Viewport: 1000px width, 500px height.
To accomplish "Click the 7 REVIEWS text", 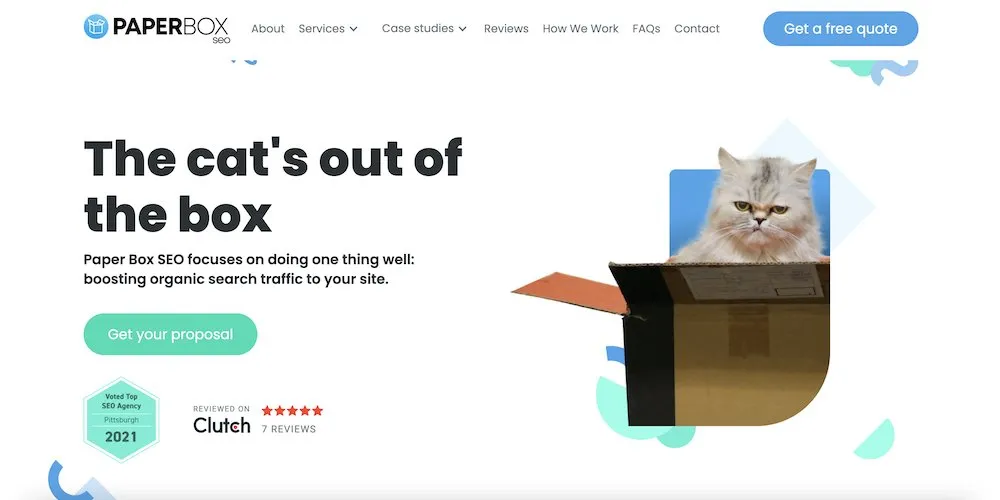I will [x=289, y=429].
